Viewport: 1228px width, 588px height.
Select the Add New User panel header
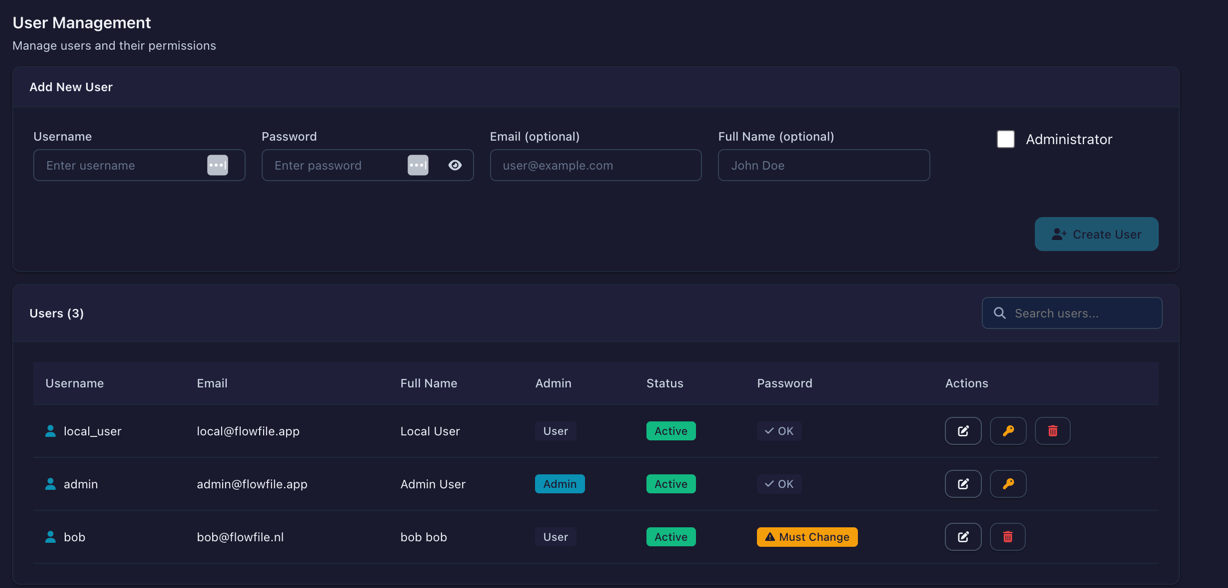click(x=70, y=86)
